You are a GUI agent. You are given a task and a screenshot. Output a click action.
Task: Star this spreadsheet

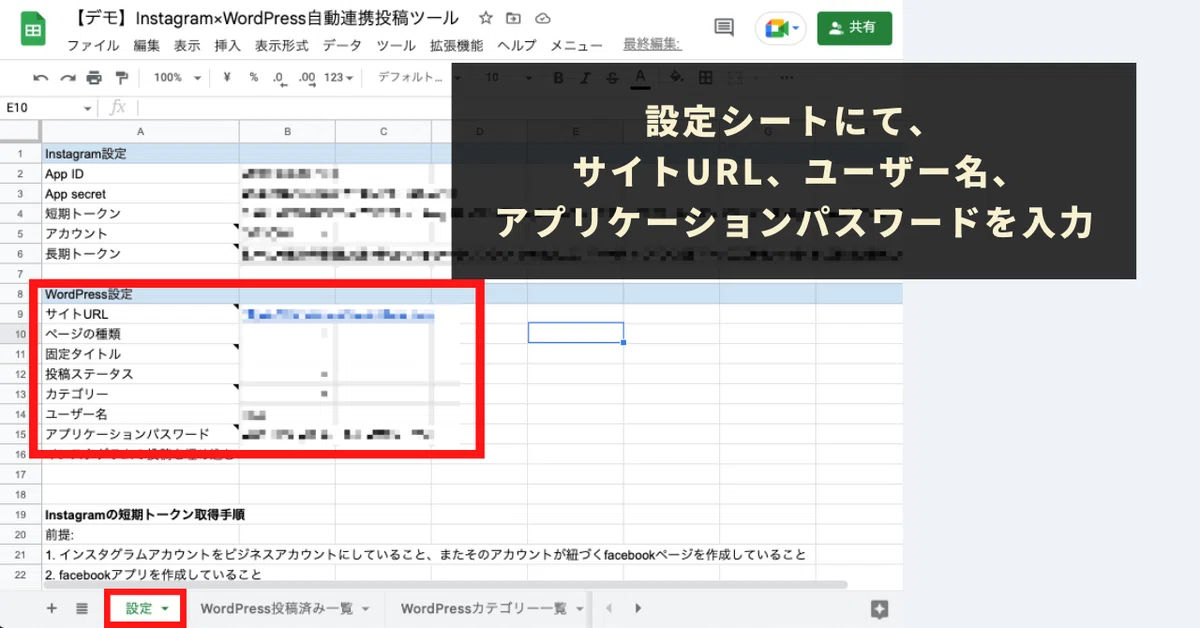pyautogui.click(x=485, y=18)
